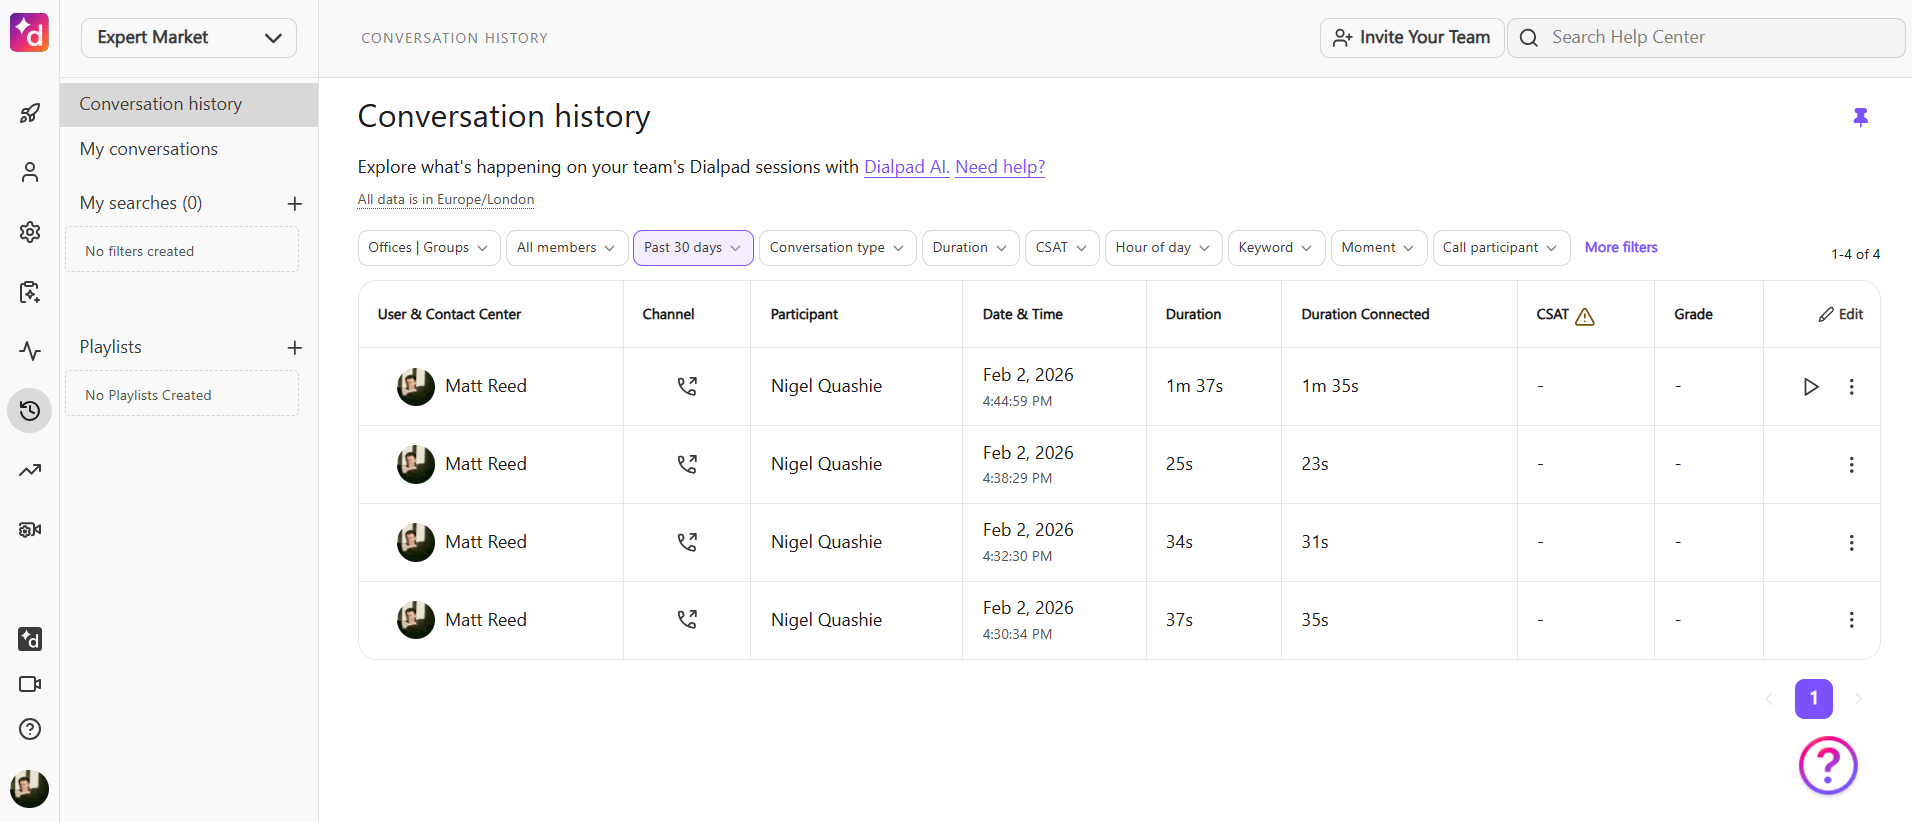The width and height of the screenshot is (1912, 822).
Task: Click the purple pin icon
Action: click(x=1860, y=117)
